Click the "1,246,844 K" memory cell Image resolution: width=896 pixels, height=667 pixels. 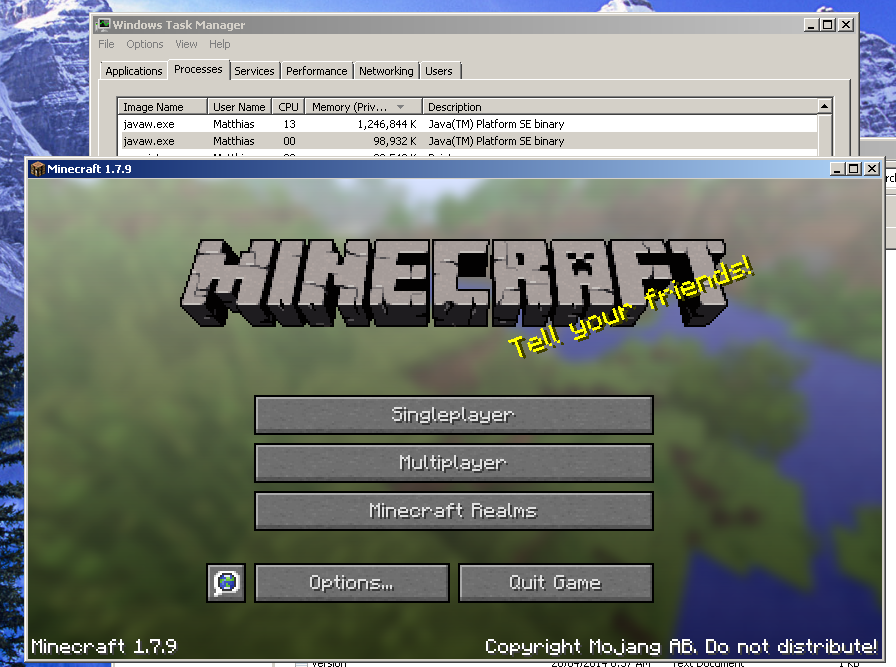click(387, 124)
